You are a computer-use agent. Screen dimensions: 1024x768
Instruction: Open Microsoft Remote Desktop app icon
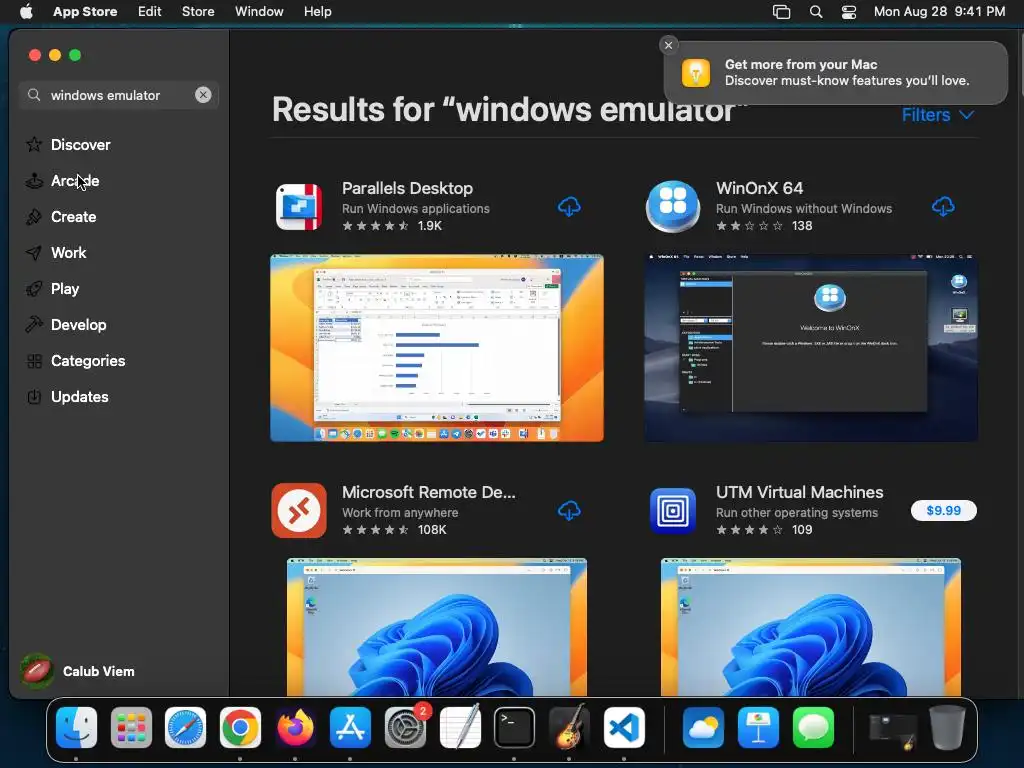tap(298, 511)
